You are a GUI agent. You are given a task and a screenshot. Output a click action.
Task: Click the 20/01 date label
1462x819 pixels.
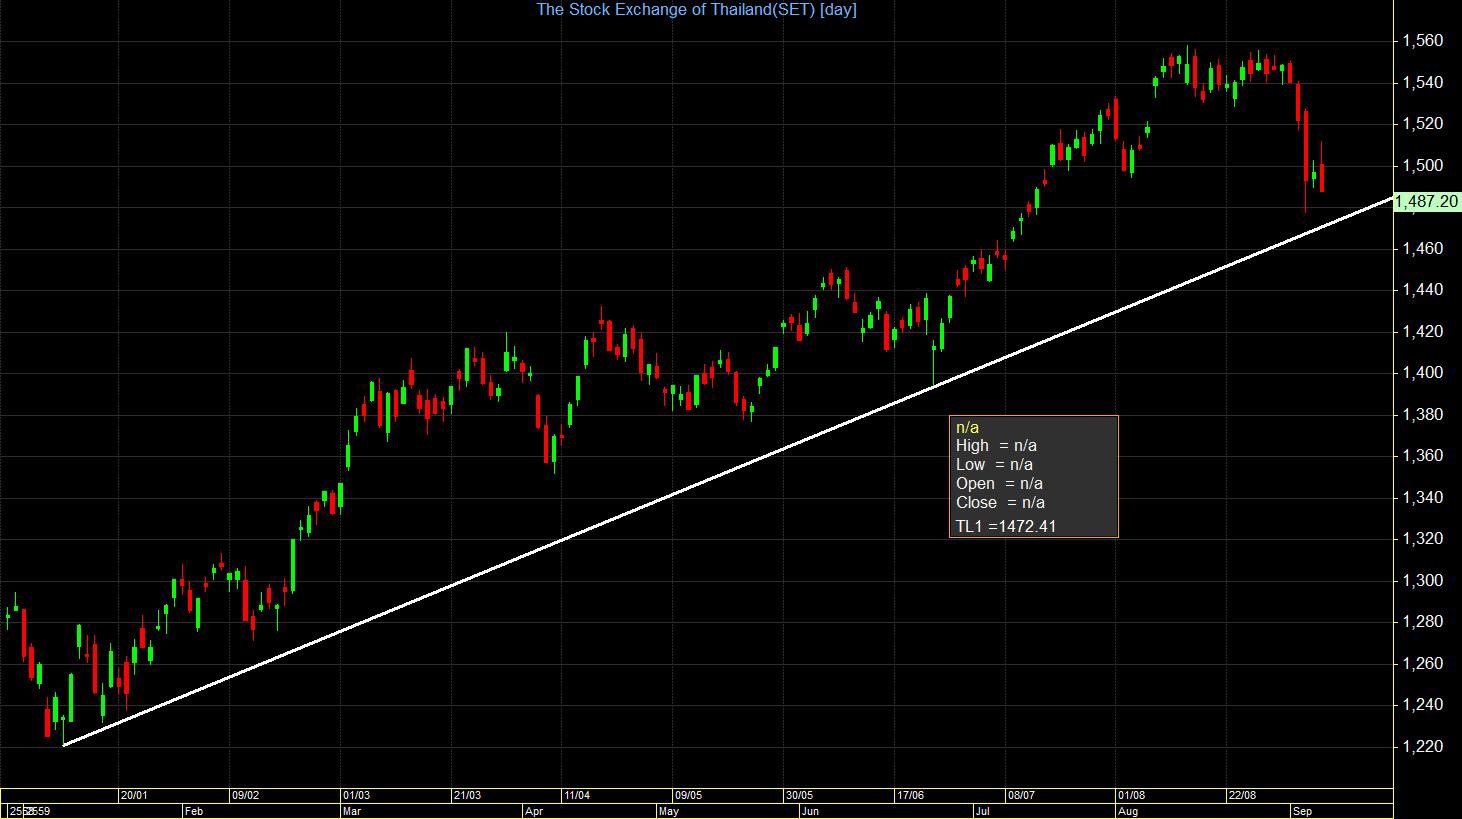[x=134, y=796]
